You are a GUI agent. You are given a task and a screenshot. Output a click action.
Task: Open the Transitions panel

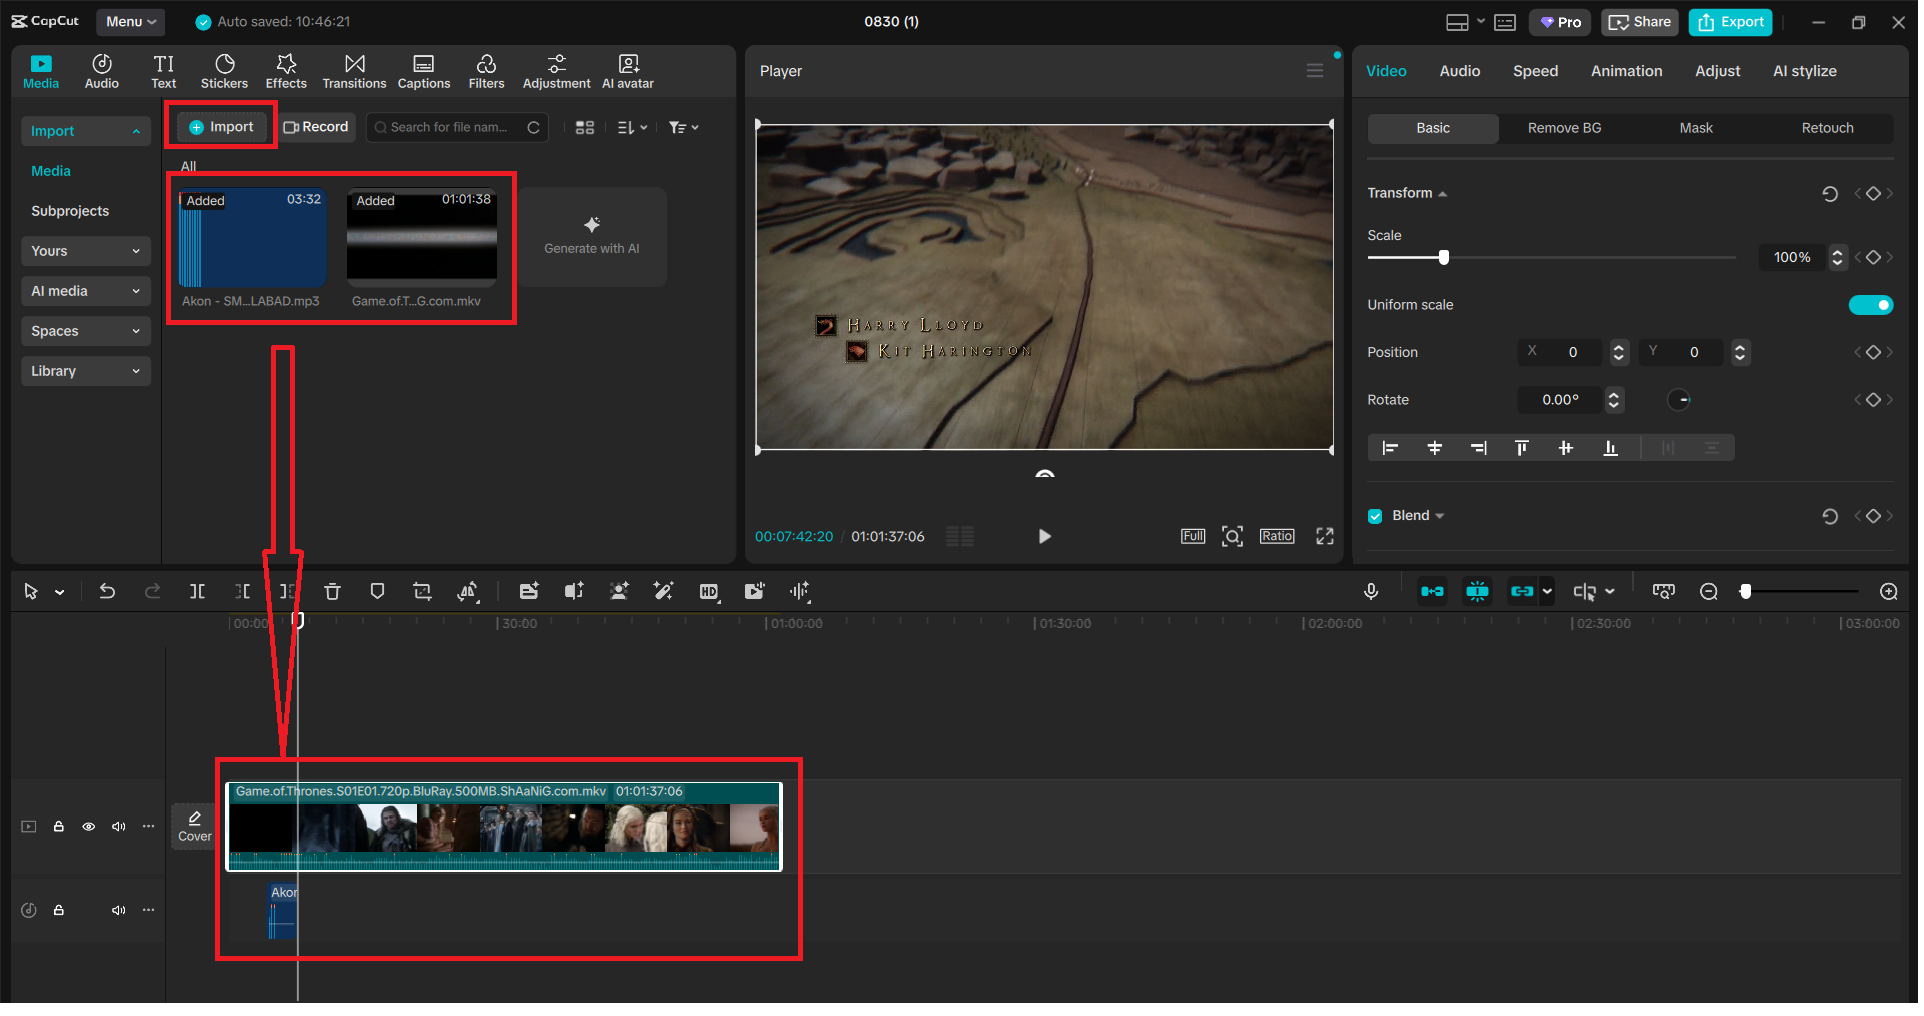pos(354,72)
